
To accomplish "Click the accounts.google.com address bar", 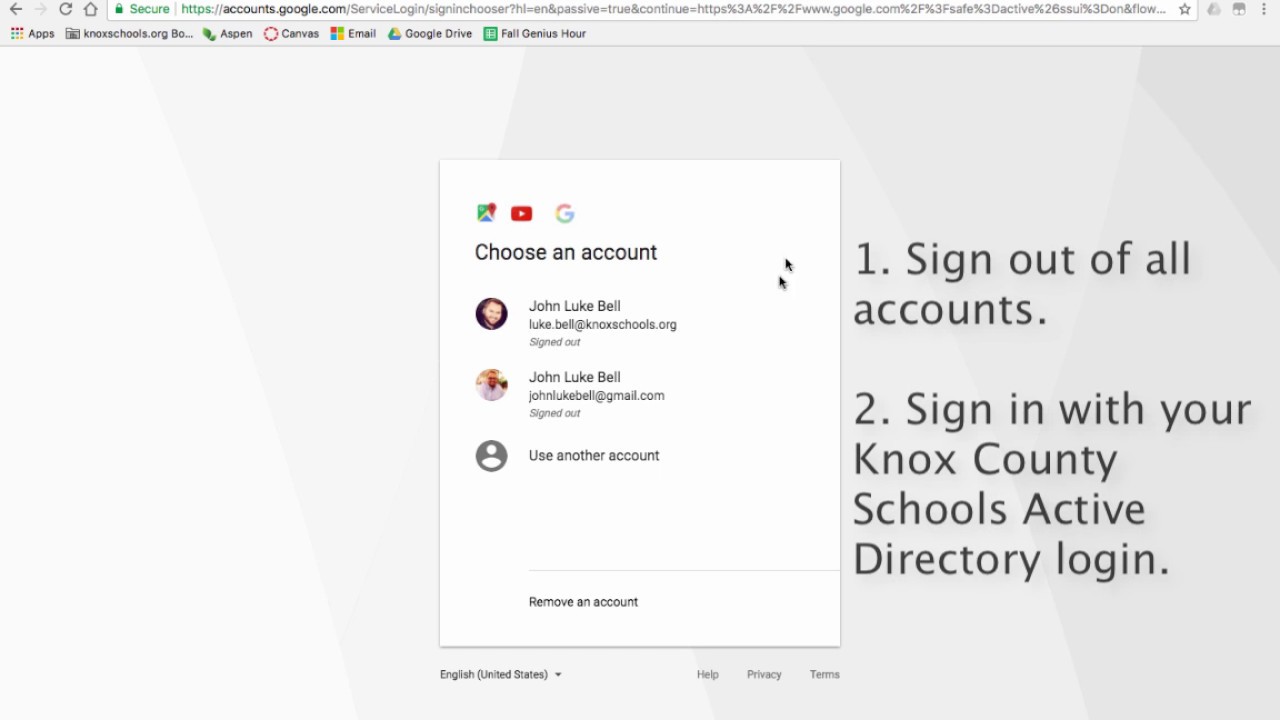I will [x=673, y=9].
